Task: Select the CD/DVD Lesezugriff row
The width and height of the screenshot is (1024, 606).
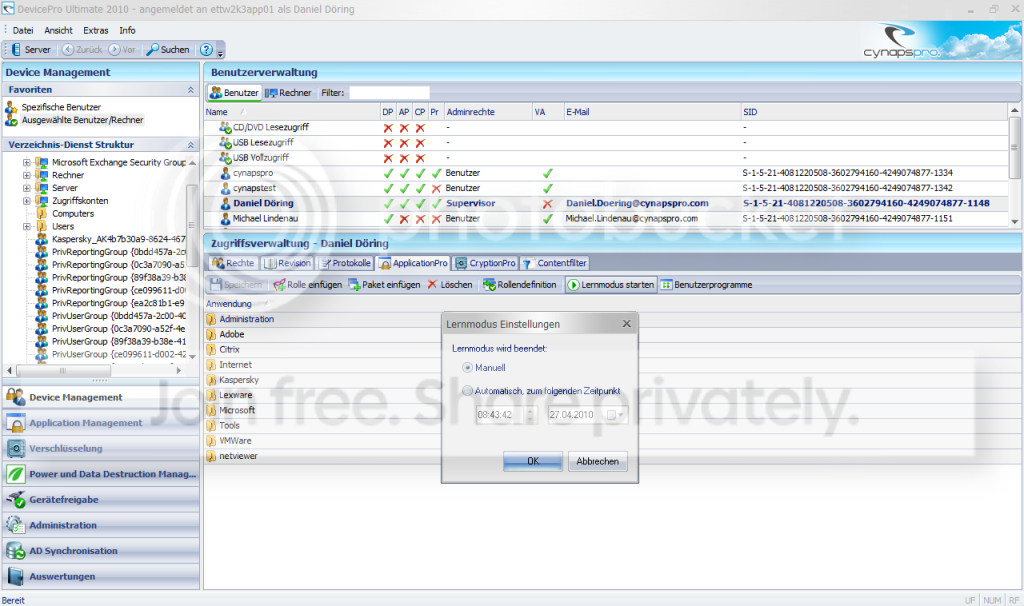Action: 607,127
